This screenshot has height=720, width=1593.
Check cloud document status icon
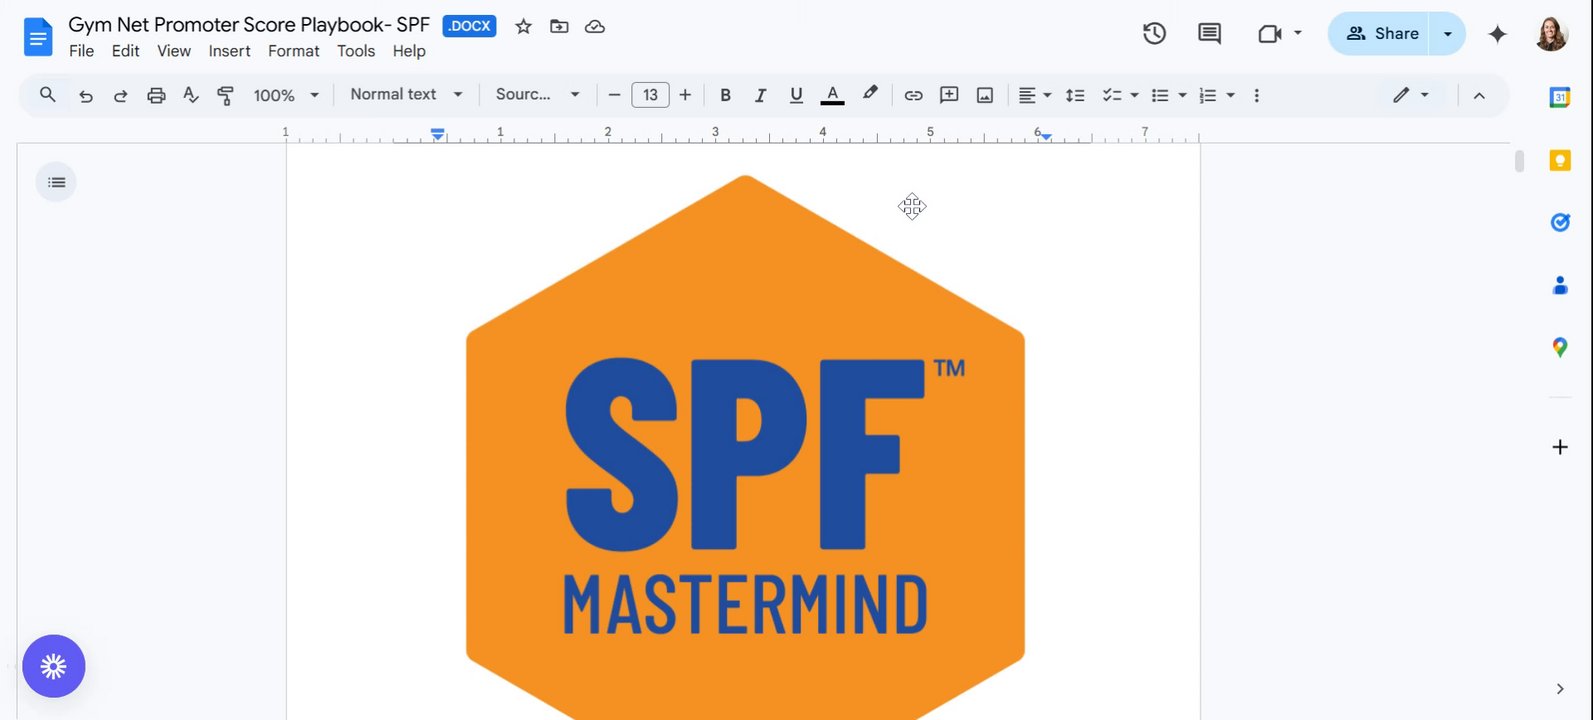point(595,27)
